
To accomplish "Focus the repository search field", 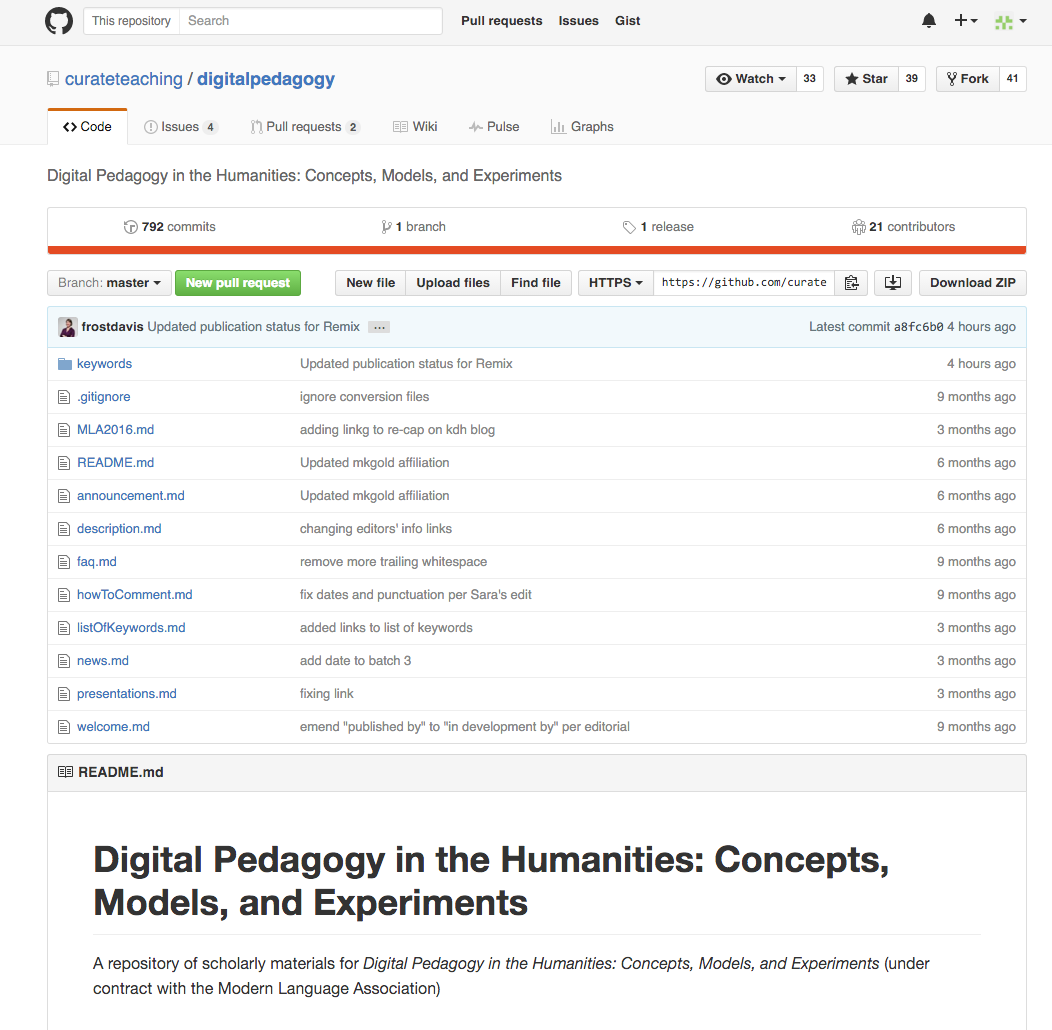I will [x=311, y=21].
